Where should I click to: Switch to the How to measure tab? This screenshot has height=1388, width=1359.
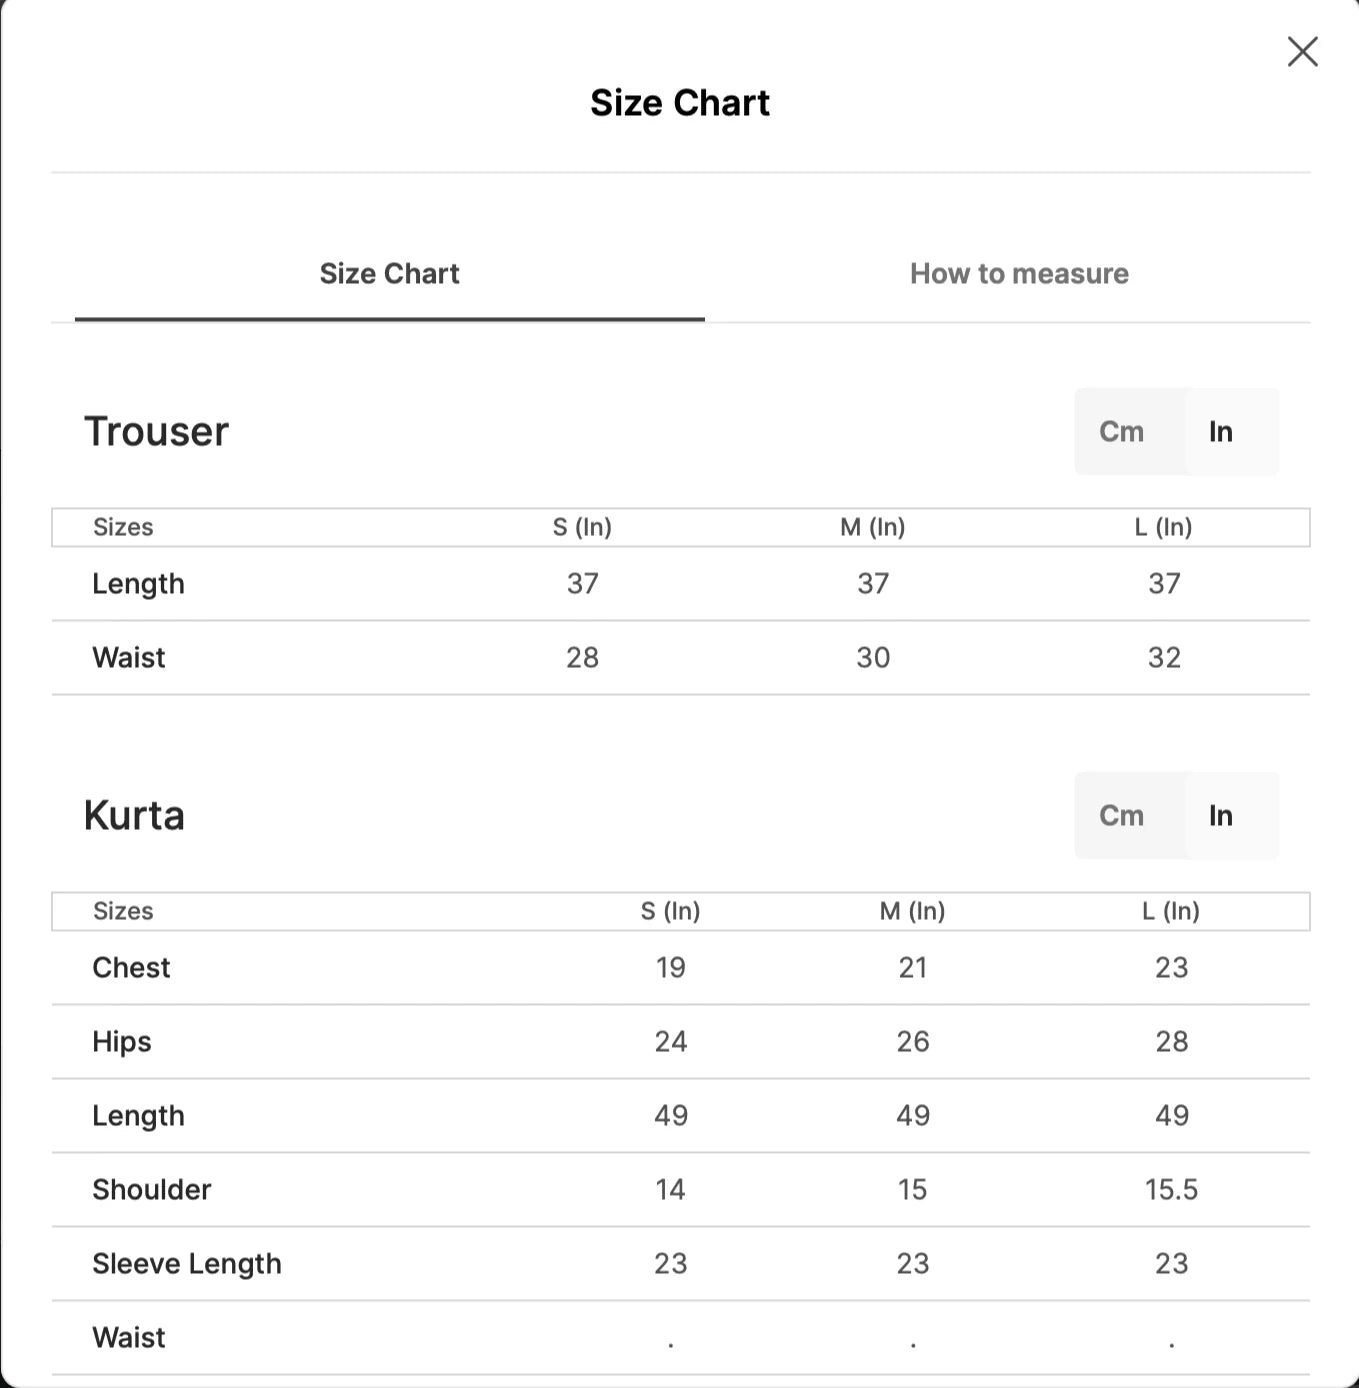(x=1018, y=273)
